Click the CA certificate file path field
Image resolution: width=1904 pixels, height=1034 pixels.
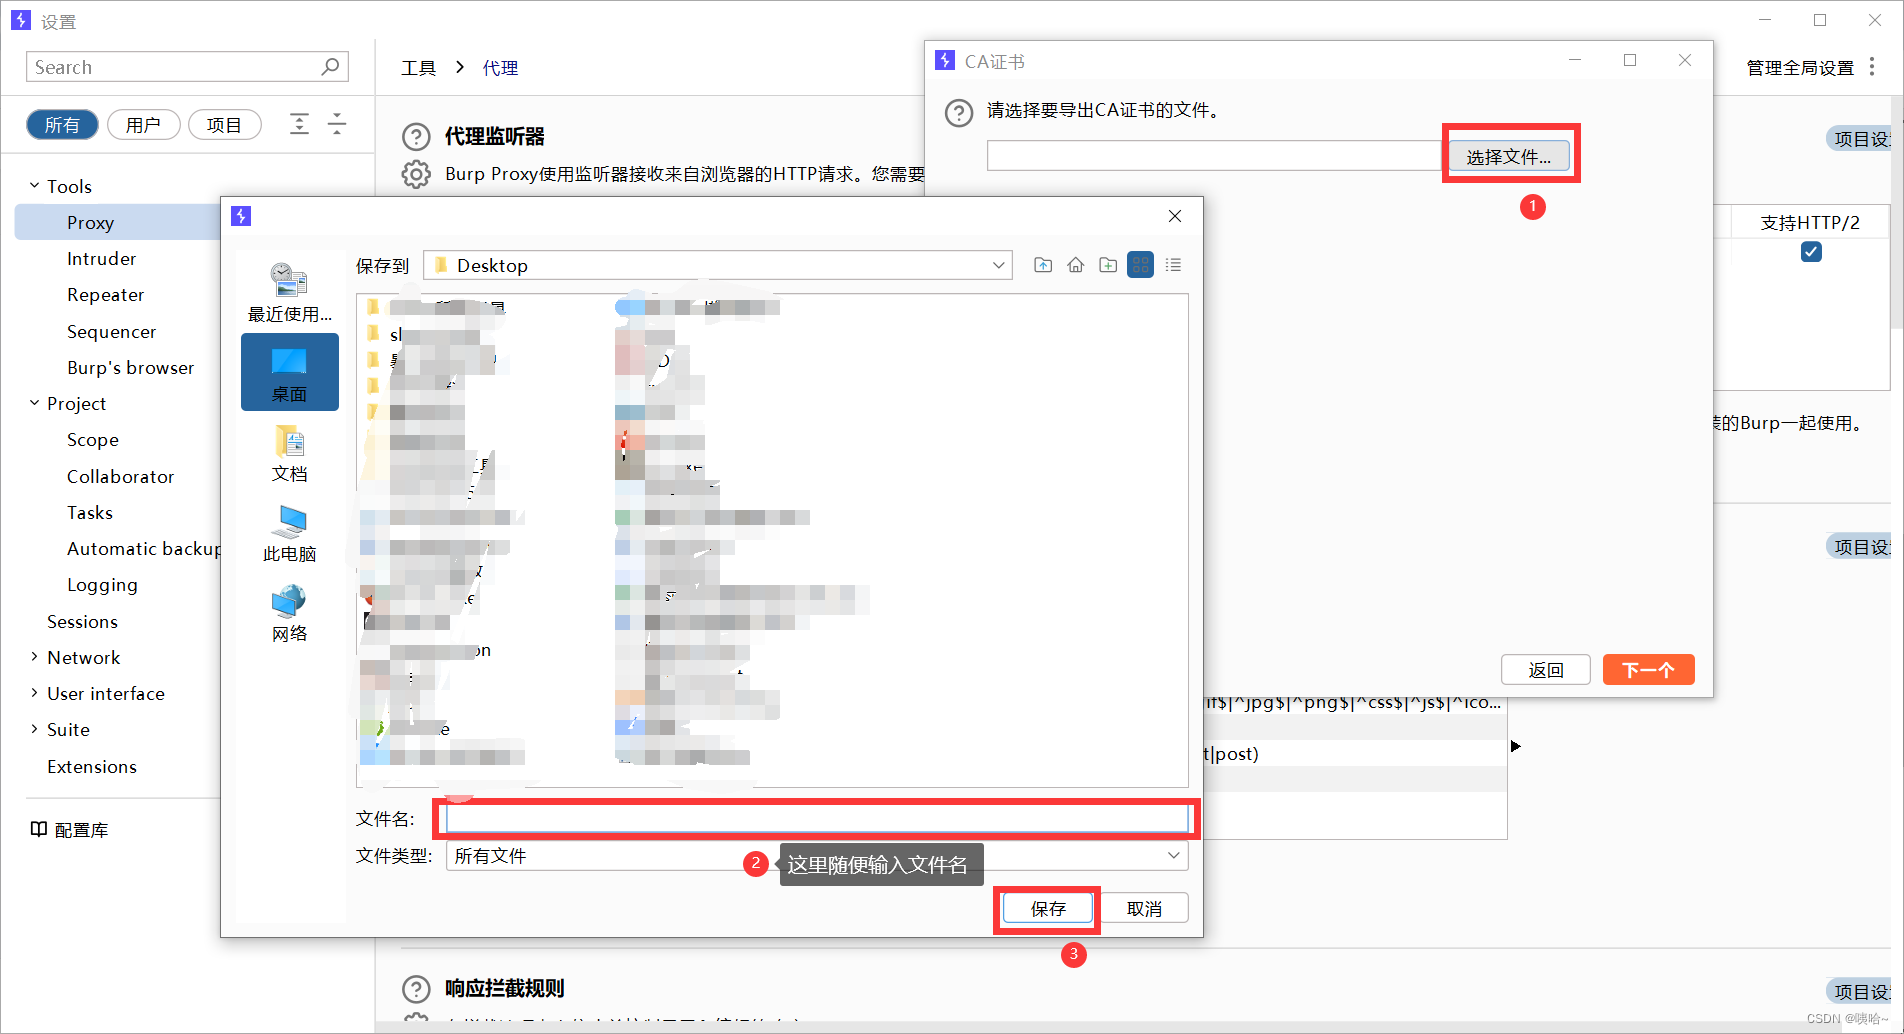pyautogui.click(x=1214, y=156)
